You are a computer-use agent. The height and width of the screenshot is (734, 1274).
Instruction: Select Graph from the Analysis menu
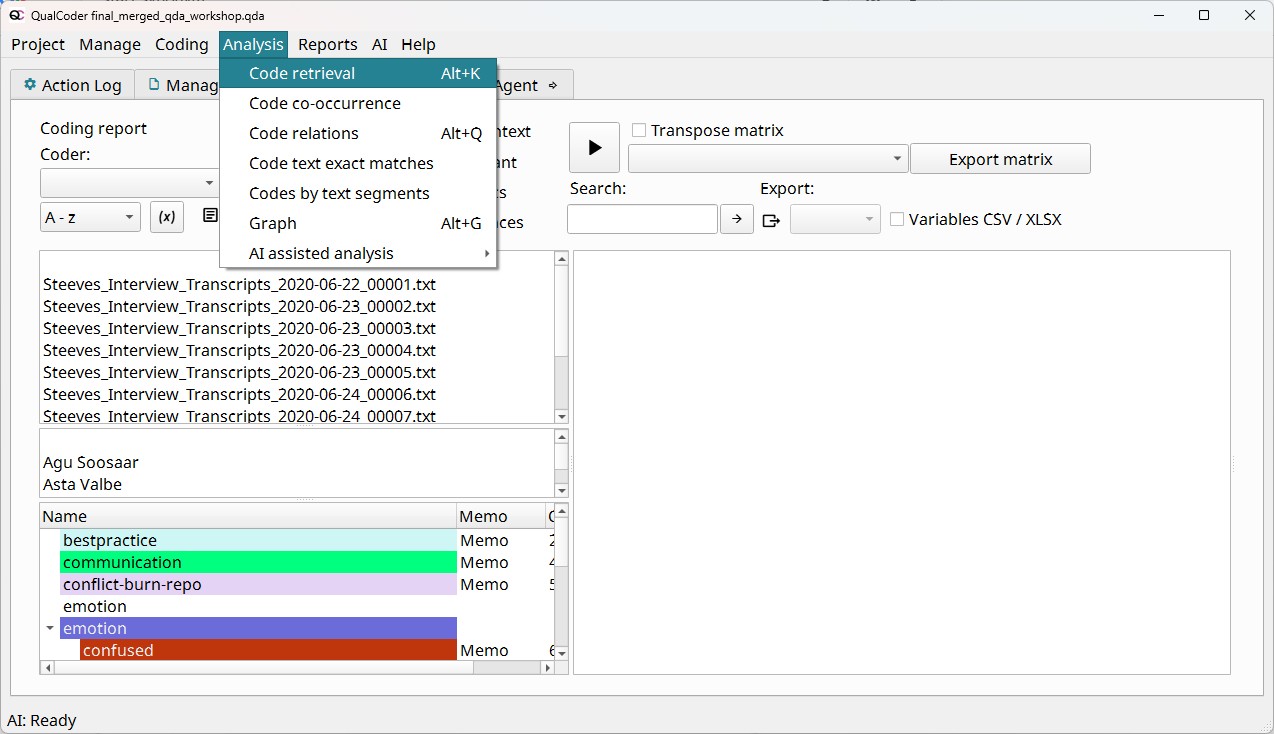[x=358, y=223]
